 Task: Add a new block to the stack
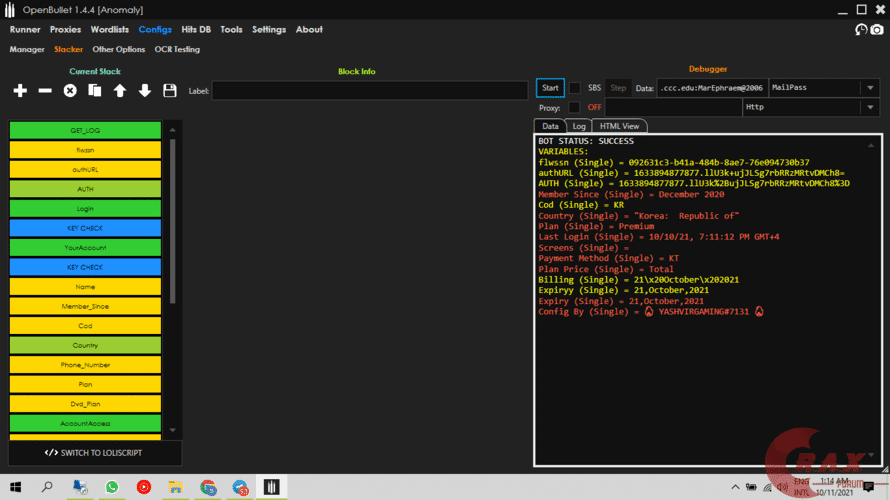[x=20, y=91]
